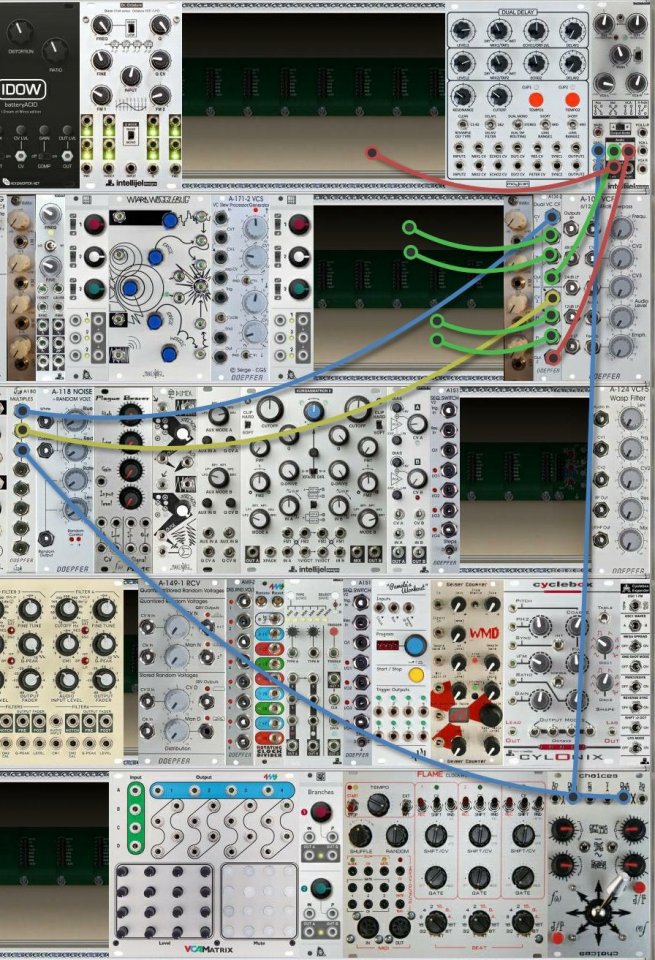Click the RANDOM knob on Flame Clockwork
The width and height of the screenshot is (655, 960).
click(396, 836)
